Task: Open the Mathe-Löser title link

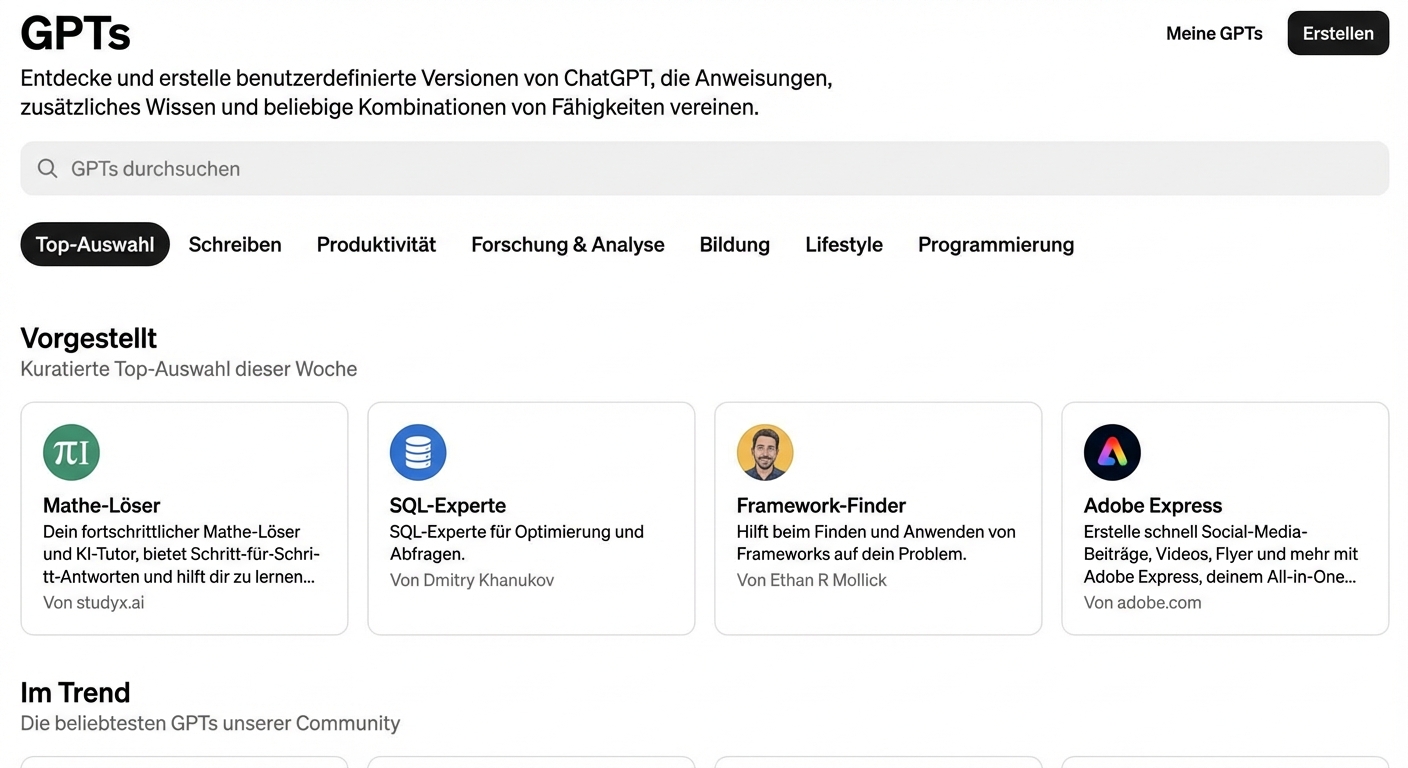Action: point(101,505)
